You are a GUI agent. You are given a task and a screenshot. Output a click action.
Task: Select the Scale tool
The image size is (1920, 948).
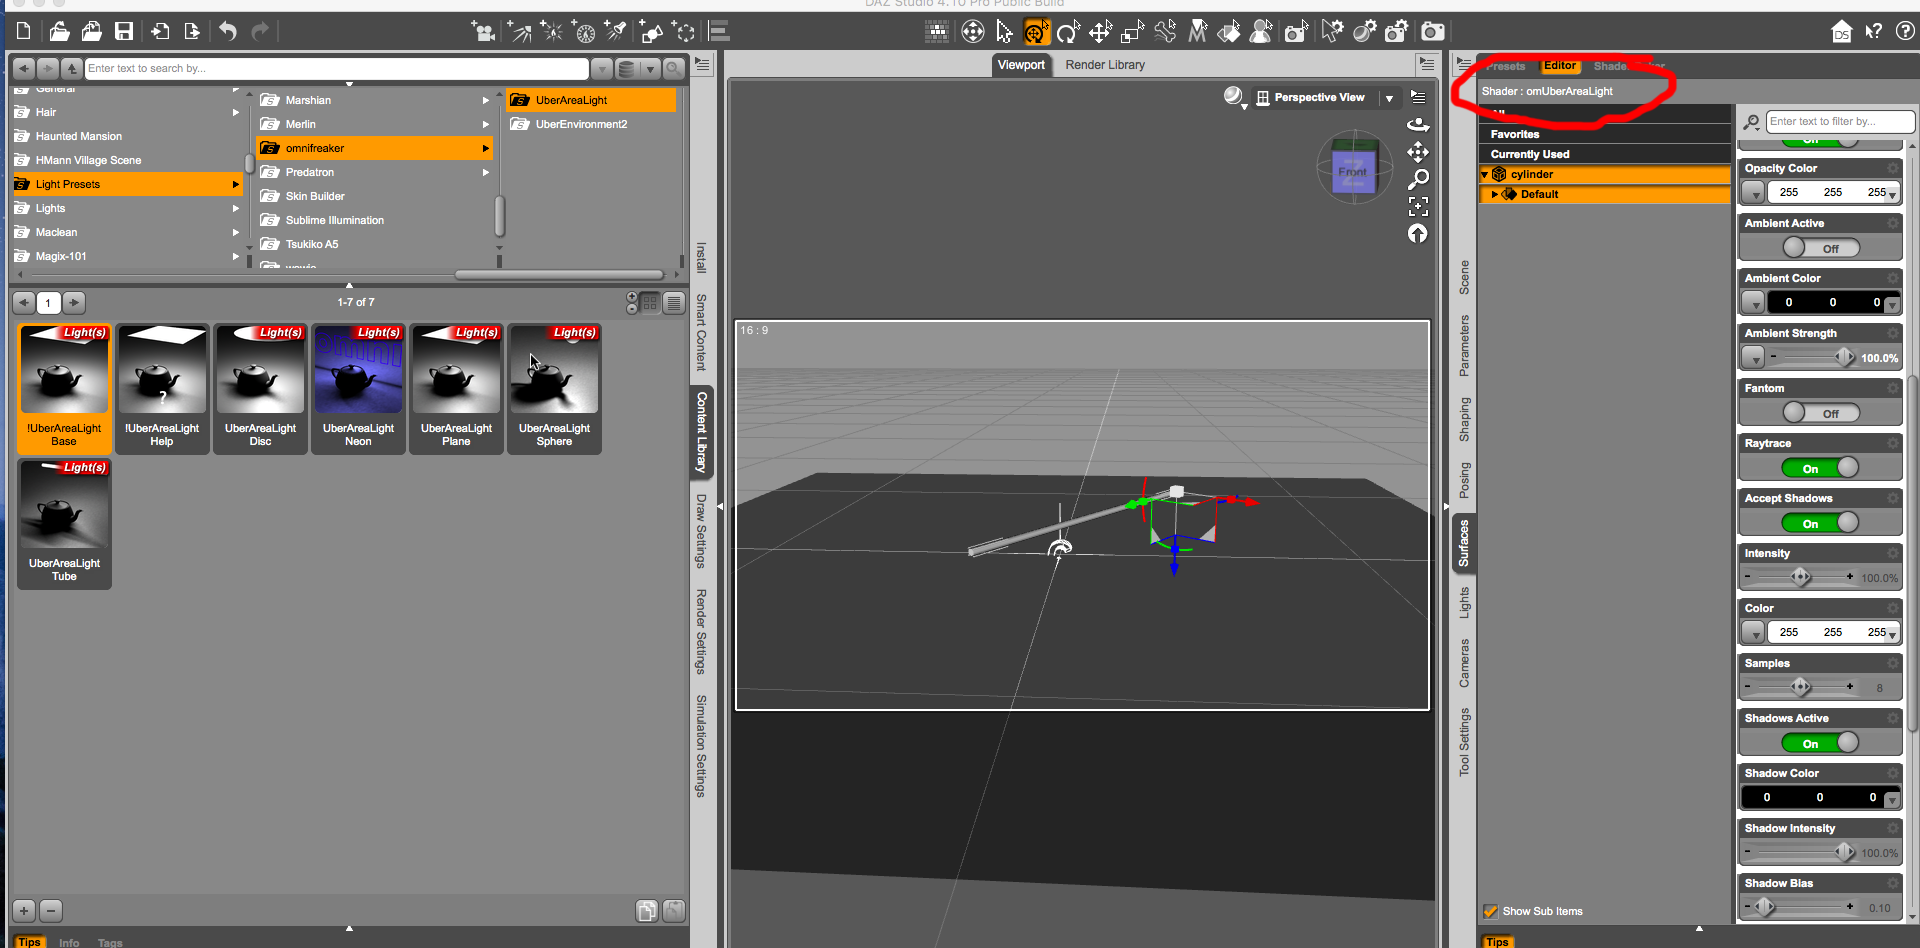pyautogui.click(x=1132, y=32)
